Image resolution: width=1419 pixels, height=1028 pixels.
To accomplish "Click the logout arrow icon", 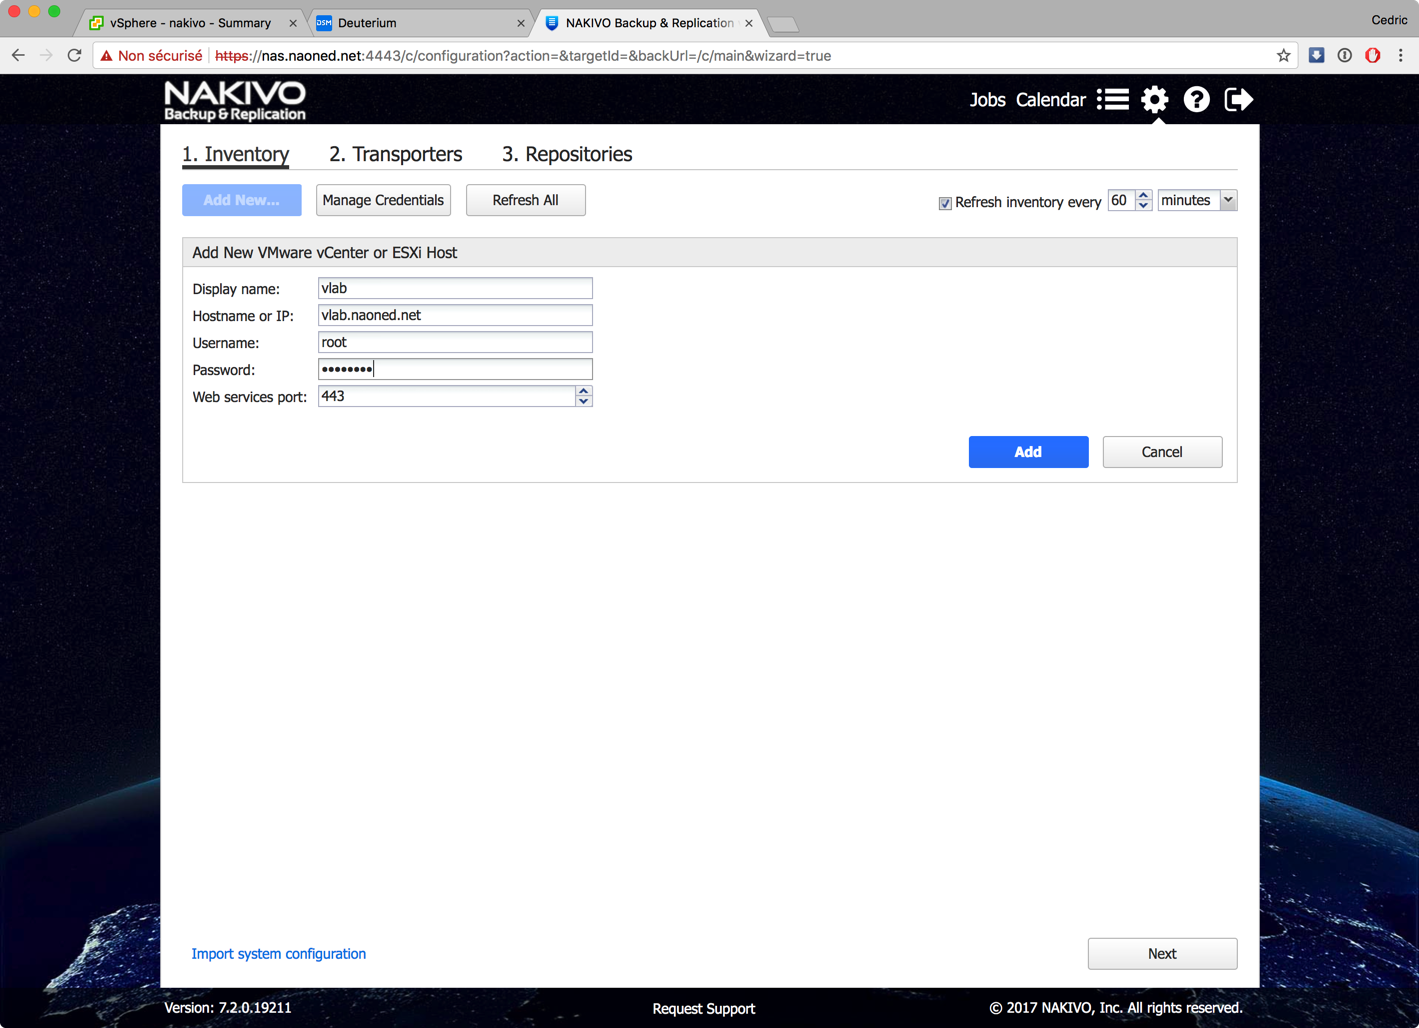I will coord(1238,100).
